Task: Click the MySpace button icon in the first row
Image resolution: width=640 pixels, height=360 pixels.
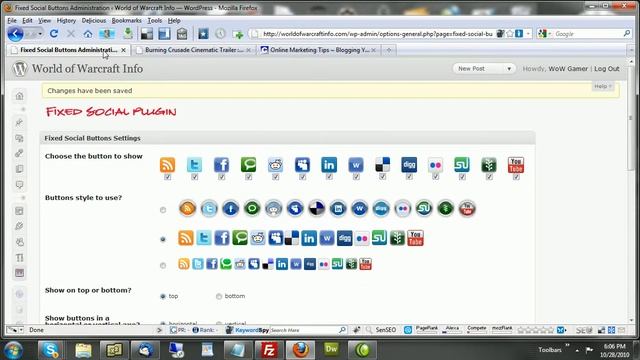Action: [302, 165]
